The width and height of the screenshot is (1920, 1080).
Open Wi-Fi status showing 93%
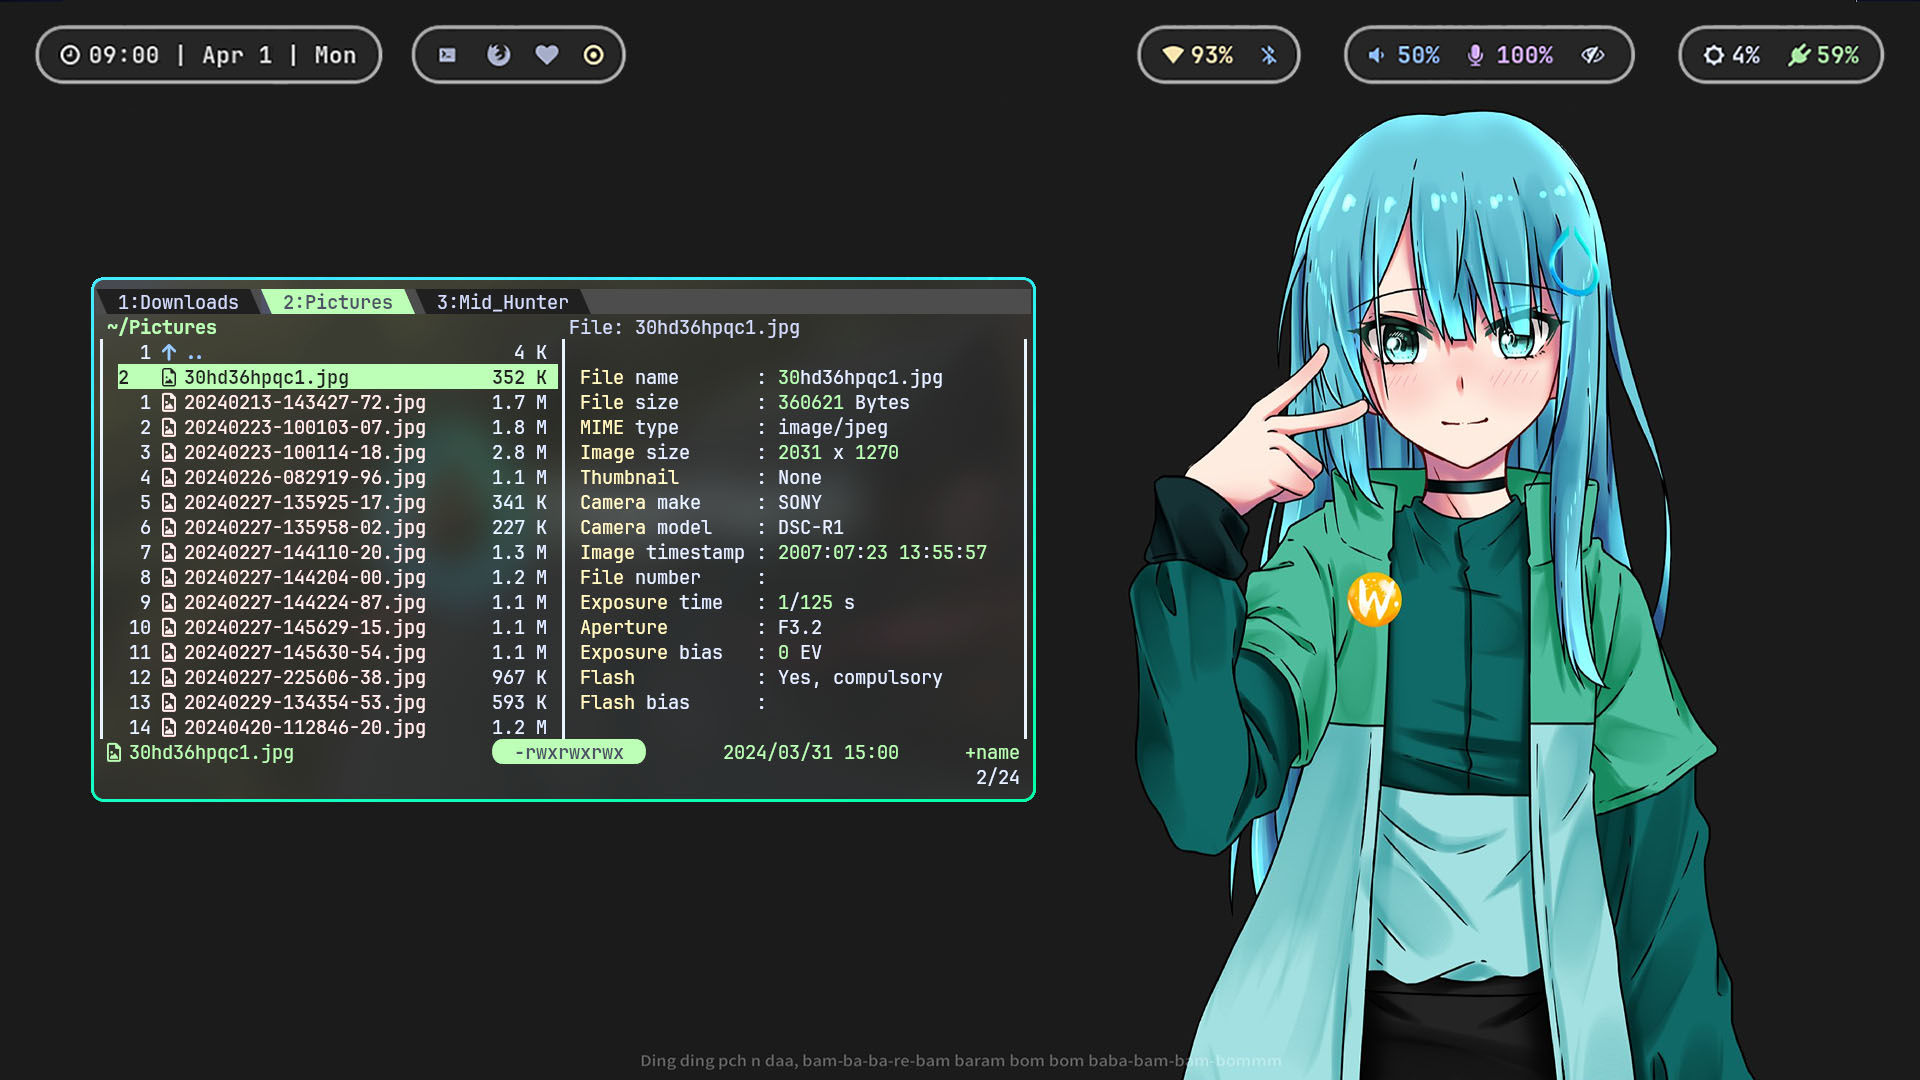tap(1197, 55)
